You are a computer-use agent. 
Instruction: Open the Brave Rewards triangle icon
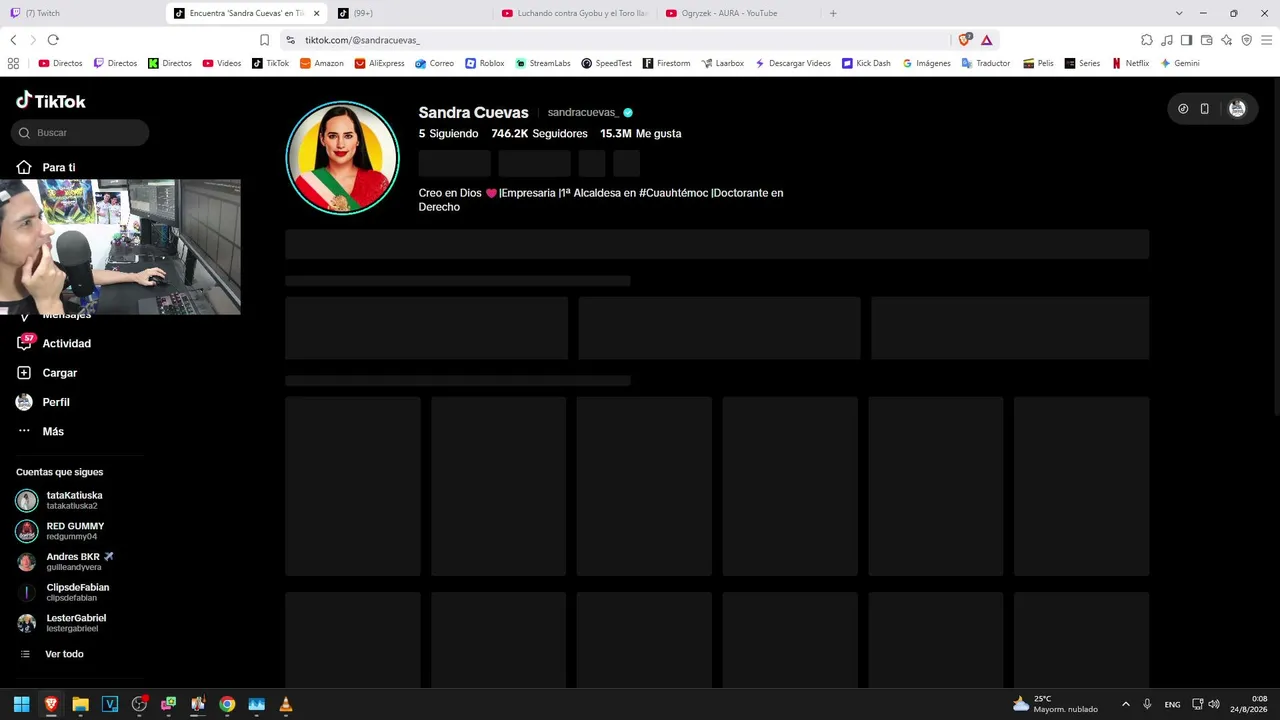tap(986, 40)
